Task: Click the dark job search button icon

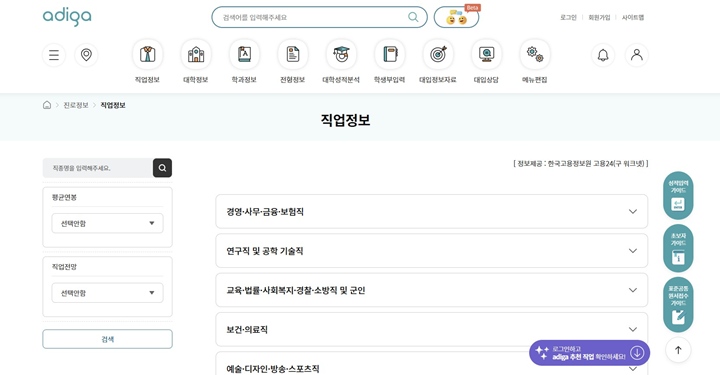Action: 163,168
